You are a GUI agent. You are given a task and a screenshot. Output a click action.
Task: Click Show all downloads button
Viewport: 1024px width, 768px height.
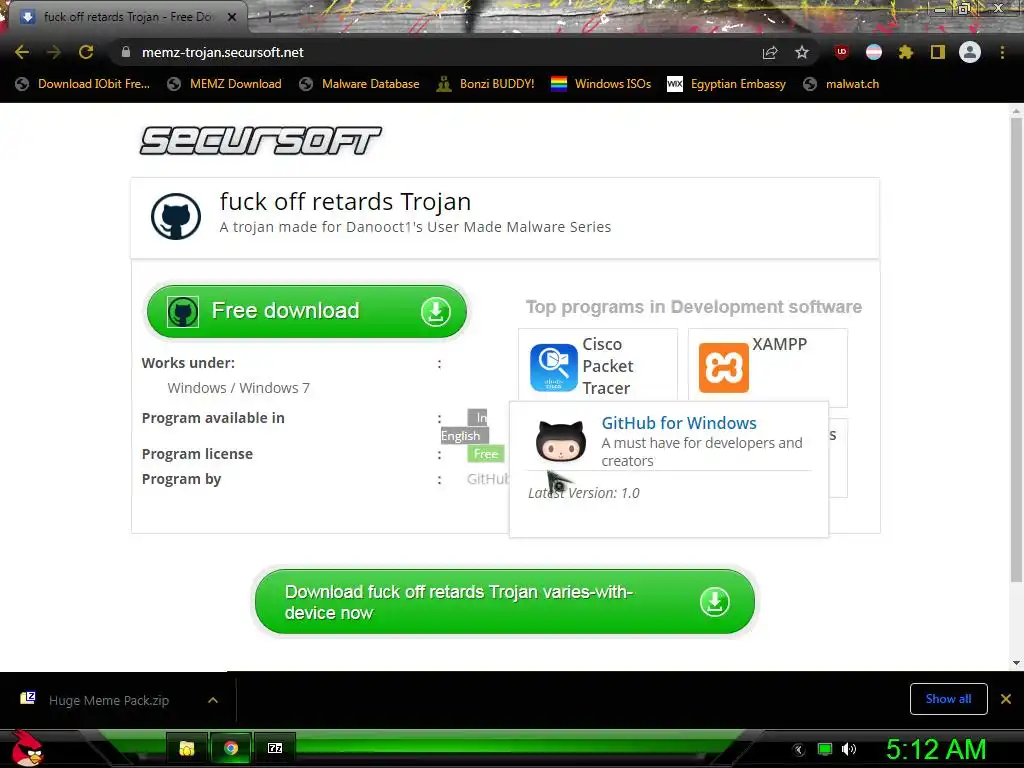tap(948, 699)
